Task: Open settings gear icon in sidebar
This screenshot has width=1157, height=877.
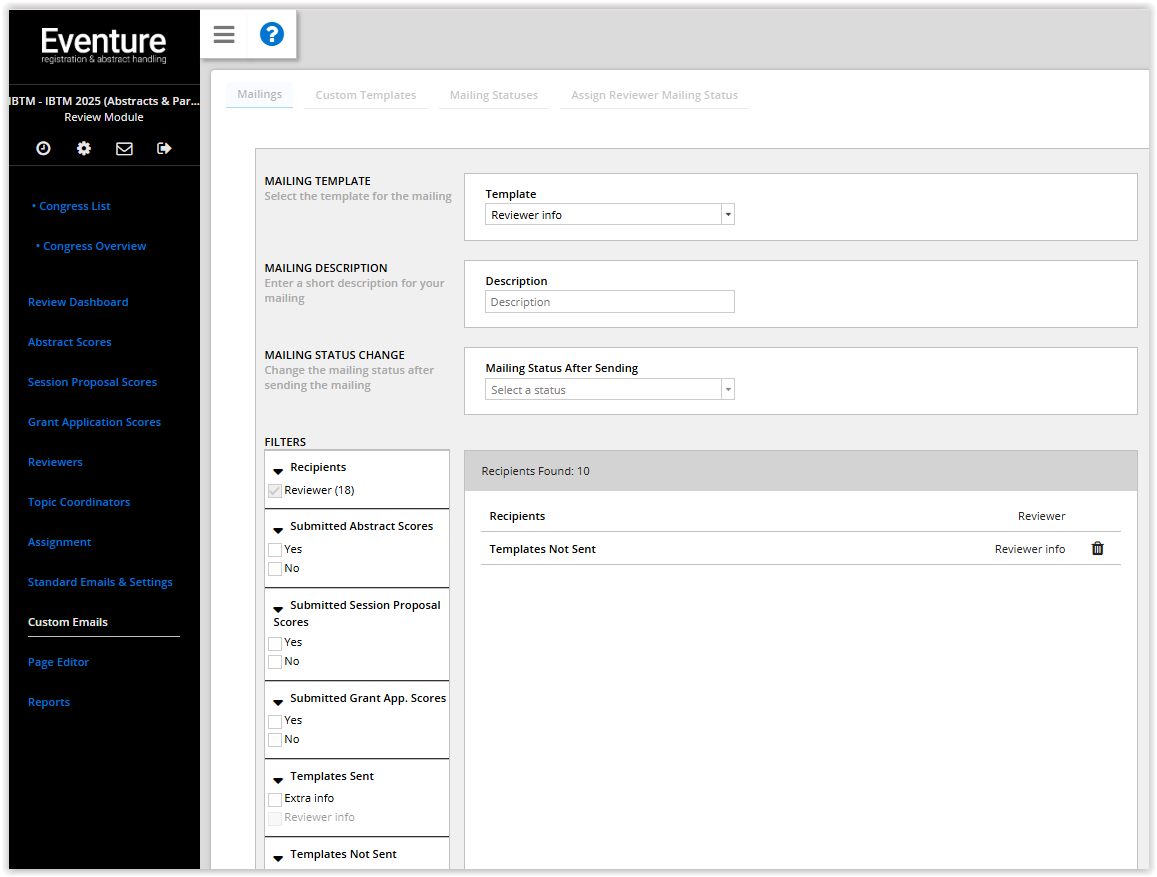Action: (x=84, y=148)
